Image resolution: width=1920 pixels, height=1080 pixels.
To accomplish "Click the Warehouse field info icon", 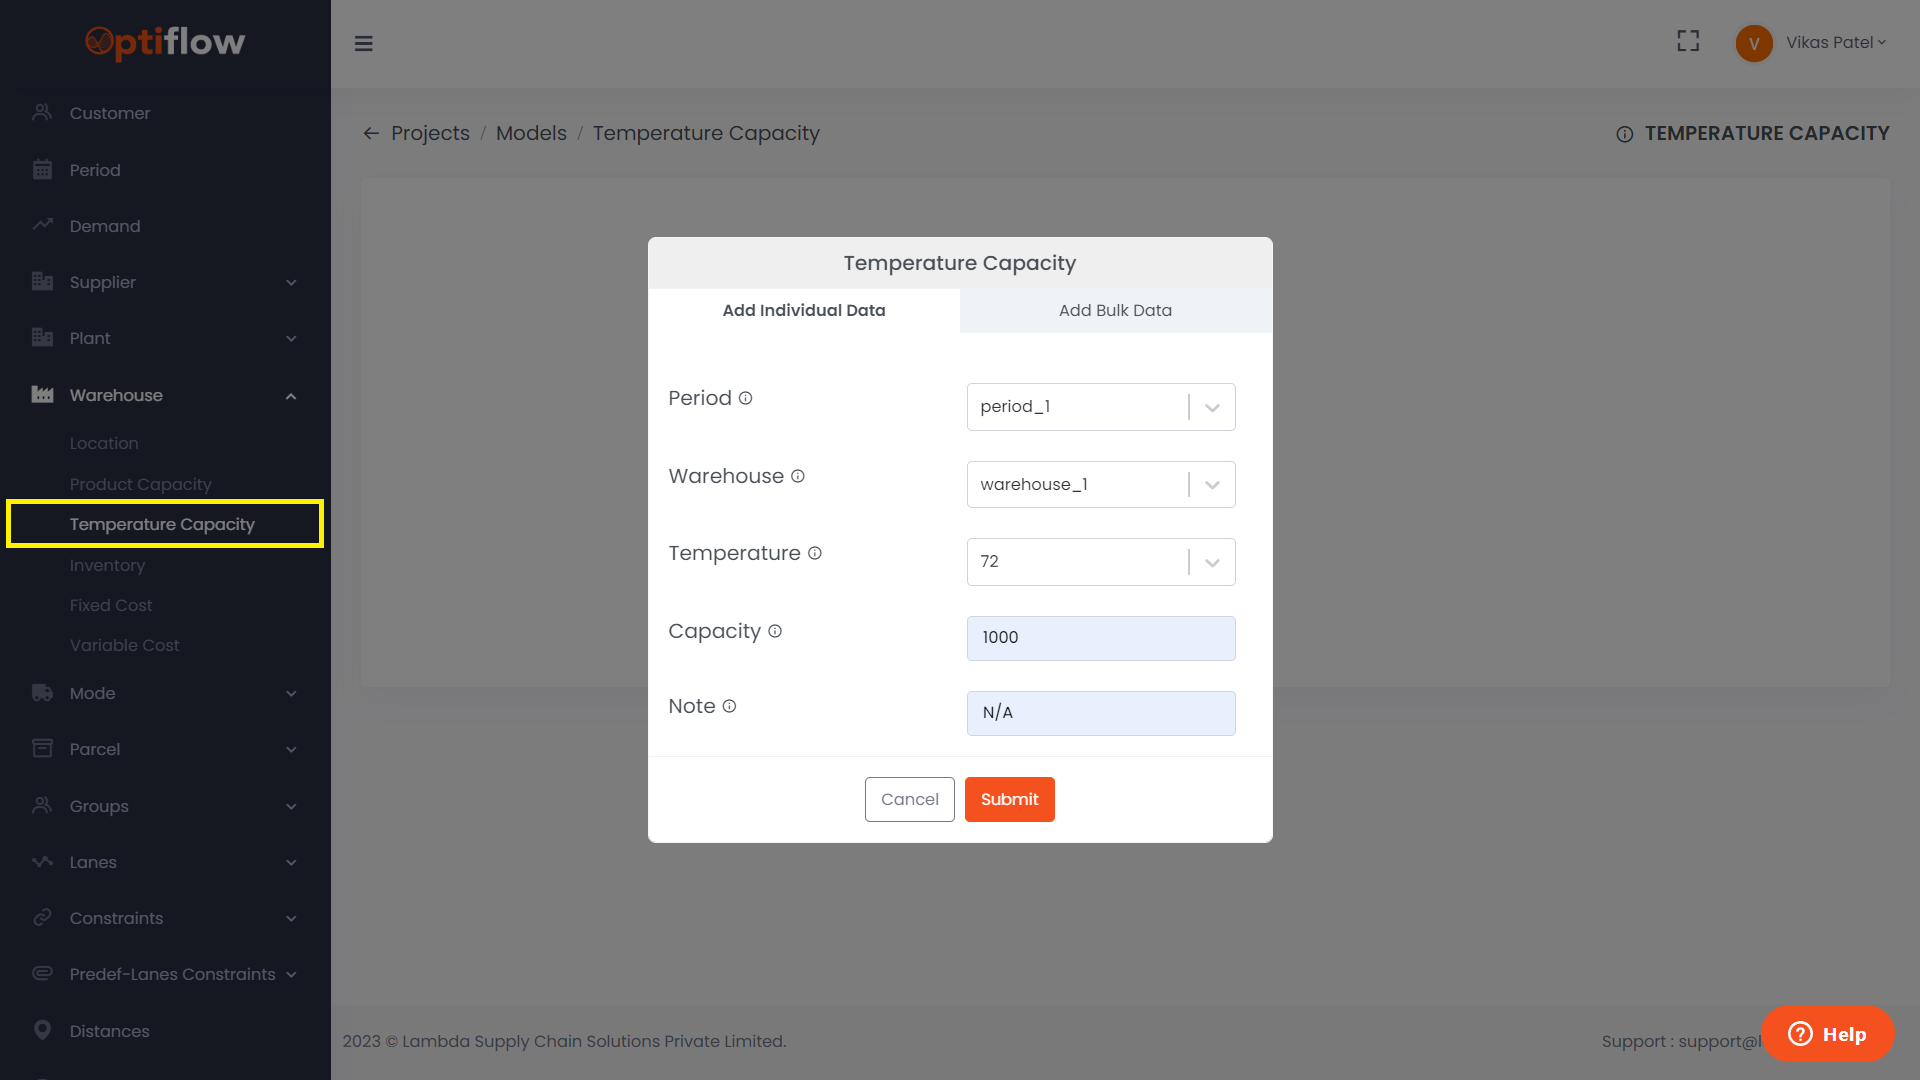I will [797, 476].
